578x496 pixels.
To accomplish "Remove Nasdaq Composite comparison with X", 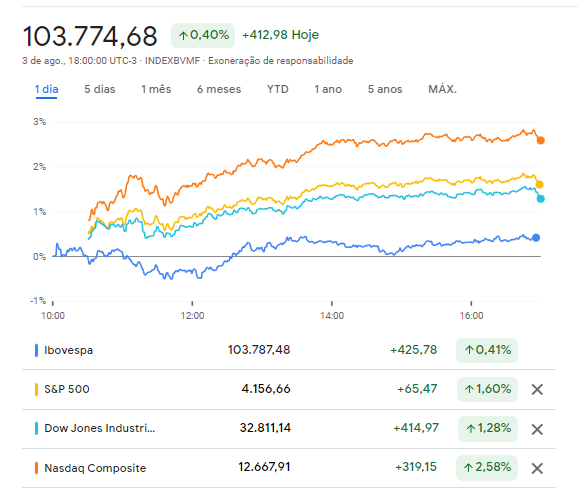I will click(537, 468).
